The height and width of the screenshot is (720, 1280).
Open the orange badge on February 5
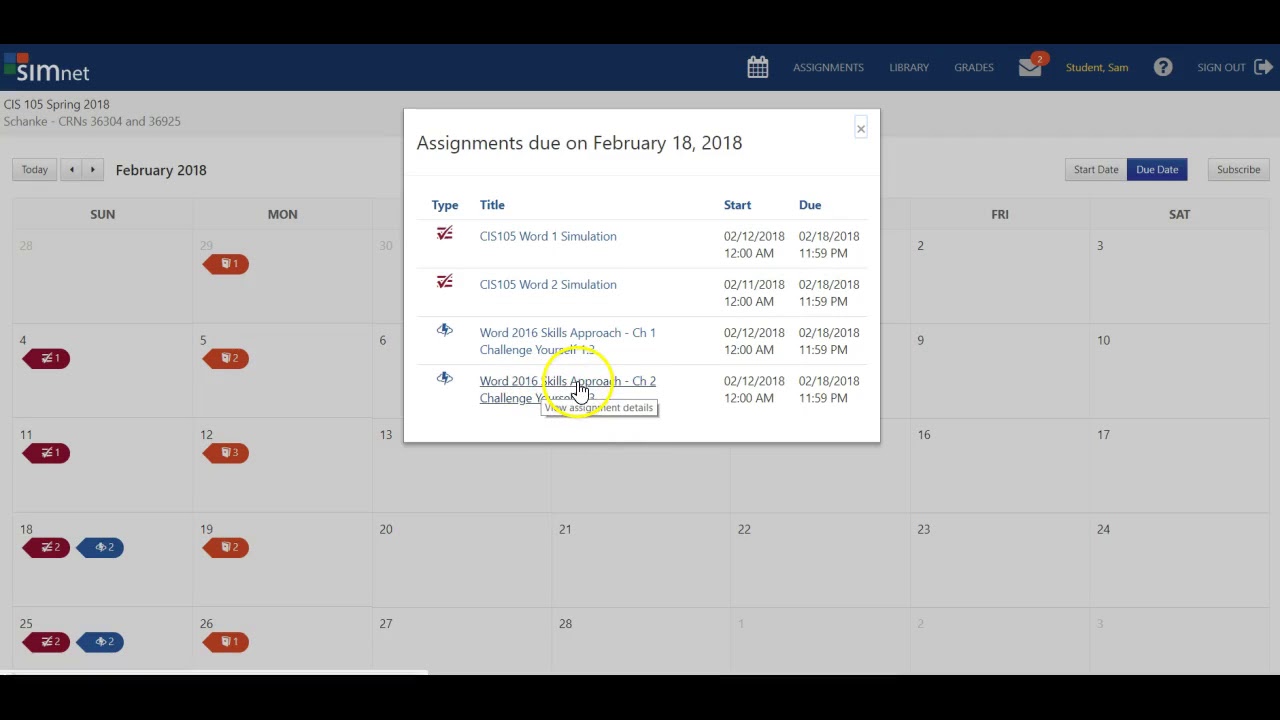click(226, 358)
